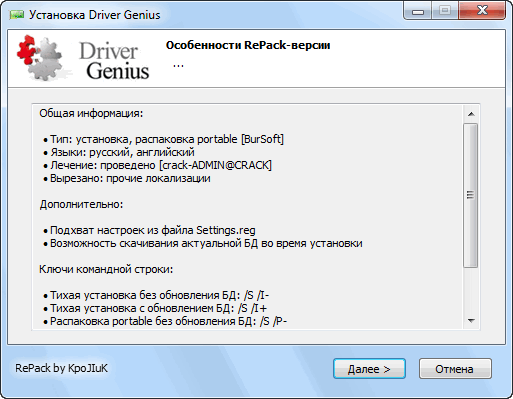This screenshot has height=399, width=513.
Task: Minimize the installer window
Action: click(x=418, y=11)
